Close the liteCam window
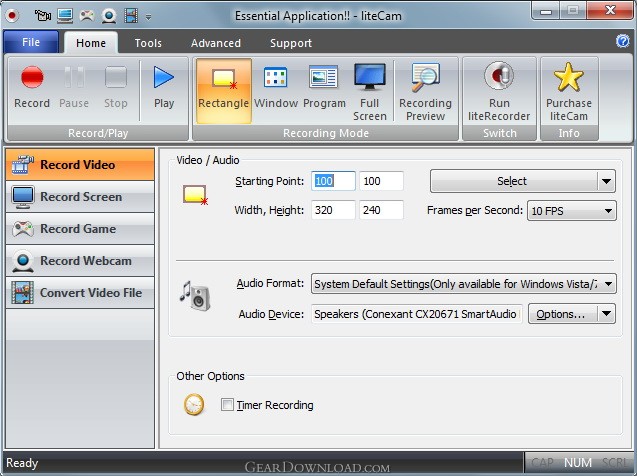 (x=610, y=10)
